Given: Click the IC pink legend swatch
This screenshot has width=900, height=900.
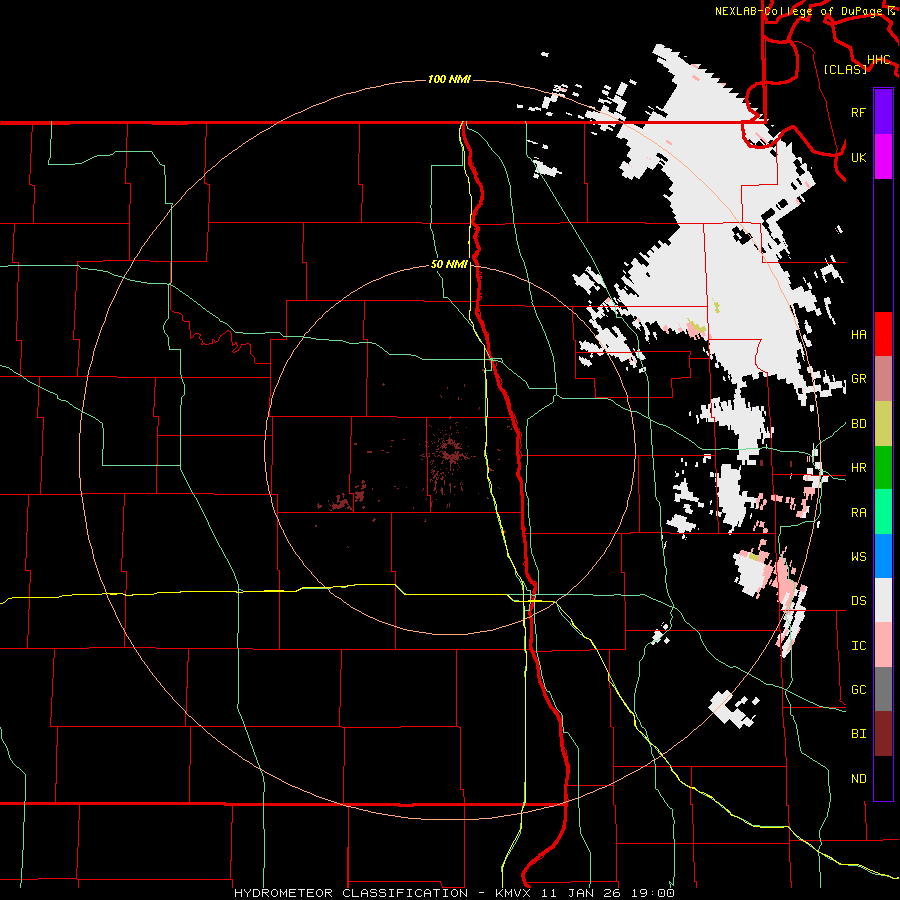Looking at the screenshot, I should pyautogui.click(x=883, y=645).
